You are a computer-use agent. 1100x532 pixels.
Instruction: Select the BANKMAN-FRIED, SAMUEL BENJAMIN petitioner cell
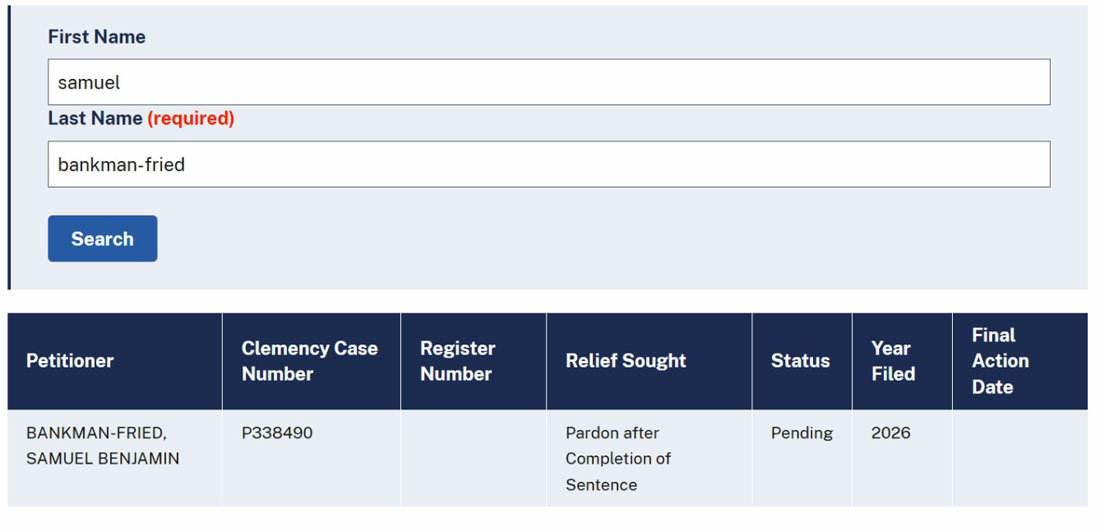click(115, 458)
